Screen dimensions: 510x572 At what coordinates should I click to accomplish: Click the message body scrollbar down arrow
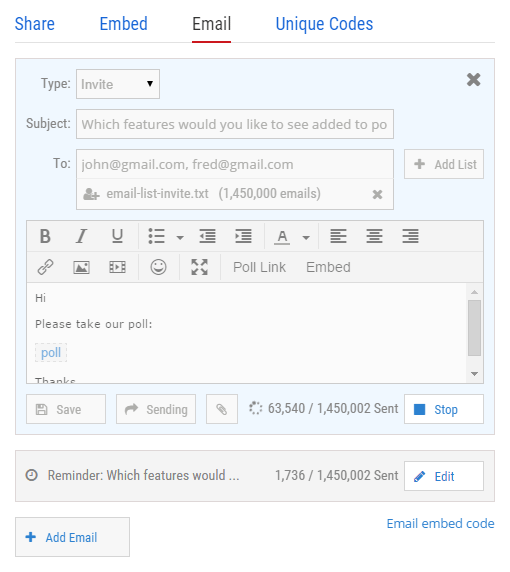[475, 374]
